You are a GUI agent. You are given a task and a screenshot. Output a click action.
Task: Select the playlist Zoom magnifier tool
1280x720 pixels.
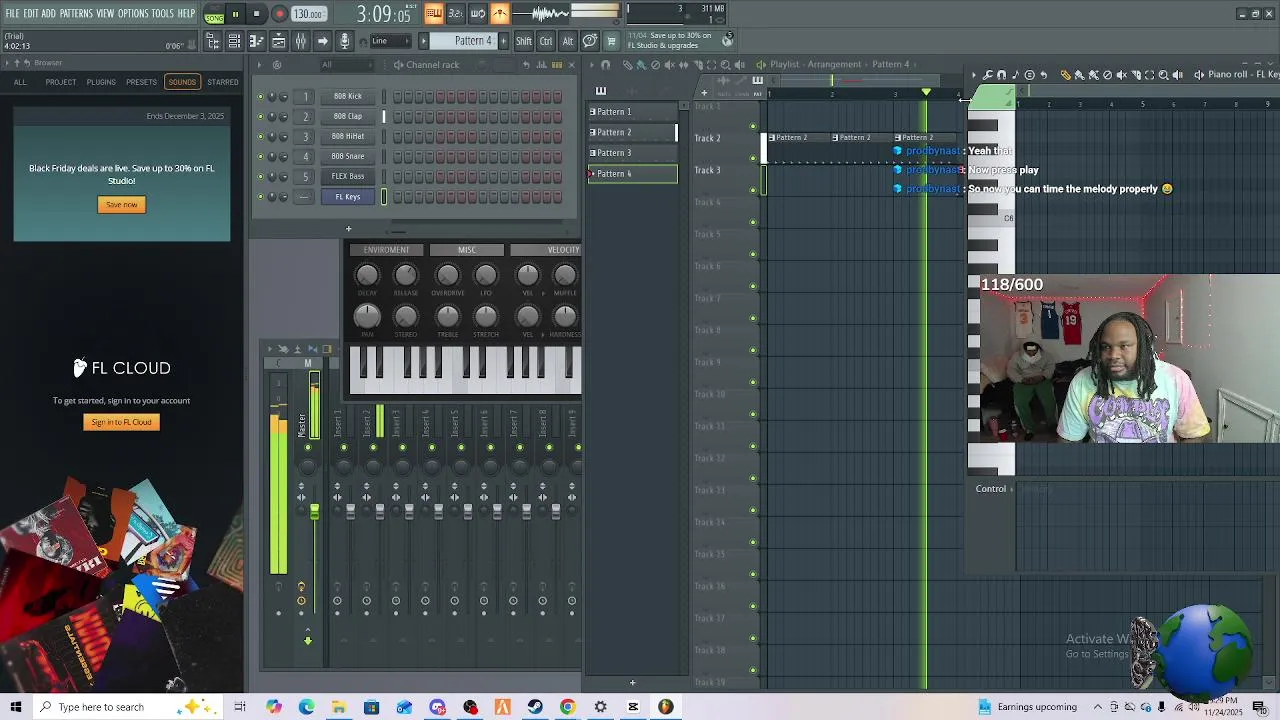(x=725, y=65)
